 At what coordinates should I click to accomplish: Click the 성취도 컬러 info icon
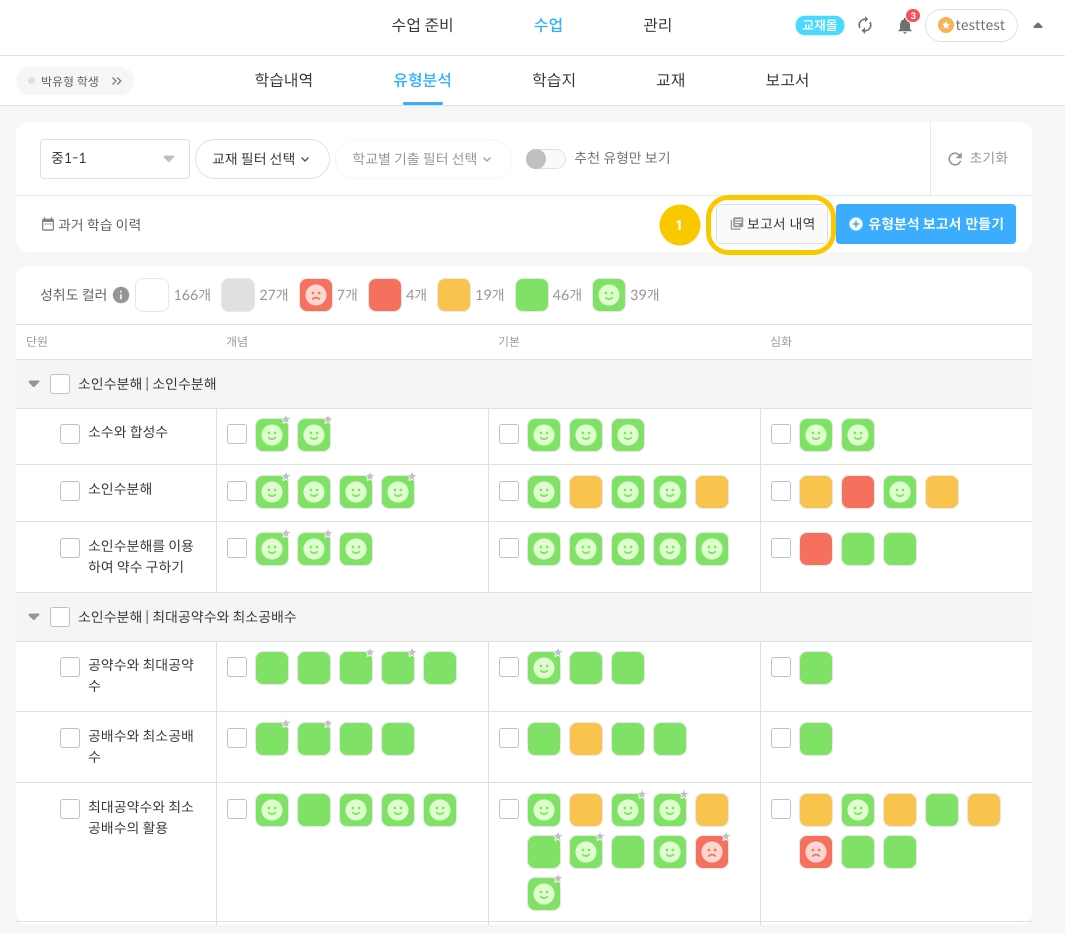pyautogui.click(x=121, y=295)
